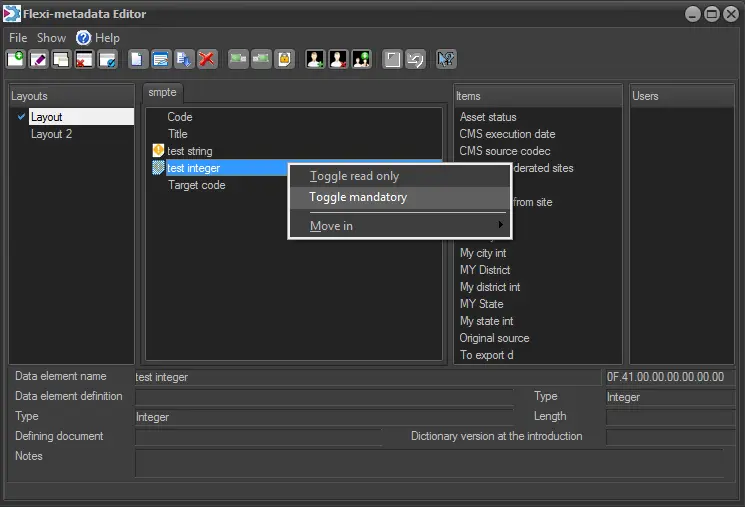Click the delete layout icon with red X
Viewport: 745px width, 507px height.
84,59
